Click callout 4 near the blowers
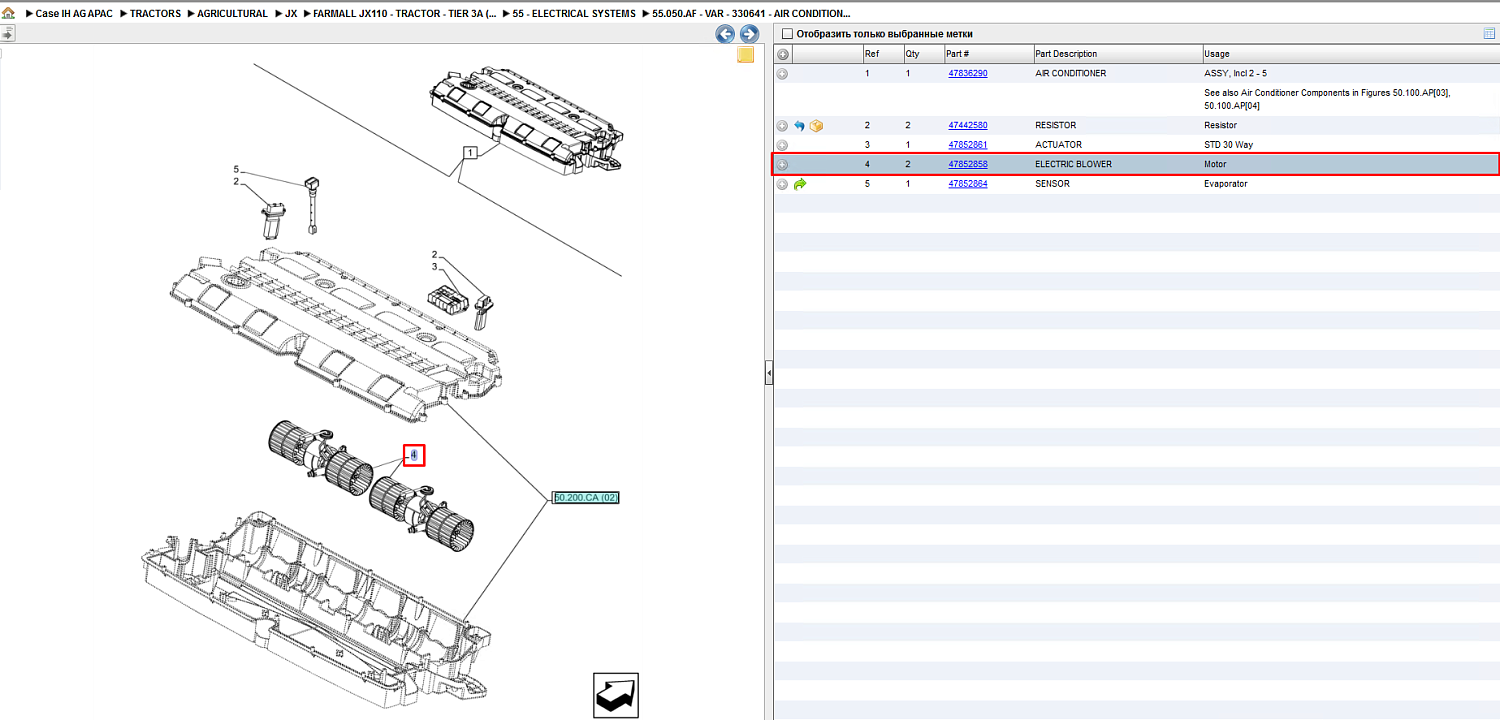The width and height of the screenshot is (1500, 720). [x=414, y=456]
